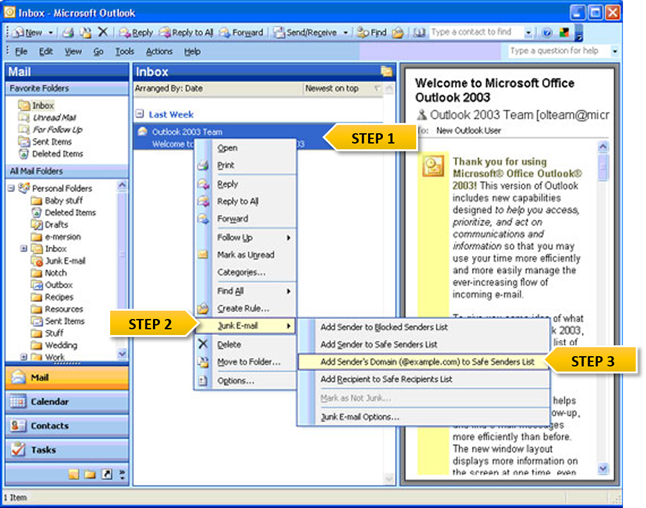Open the Follow Up submenu
The width and height of the screenshot is (646, 508).
246,238
